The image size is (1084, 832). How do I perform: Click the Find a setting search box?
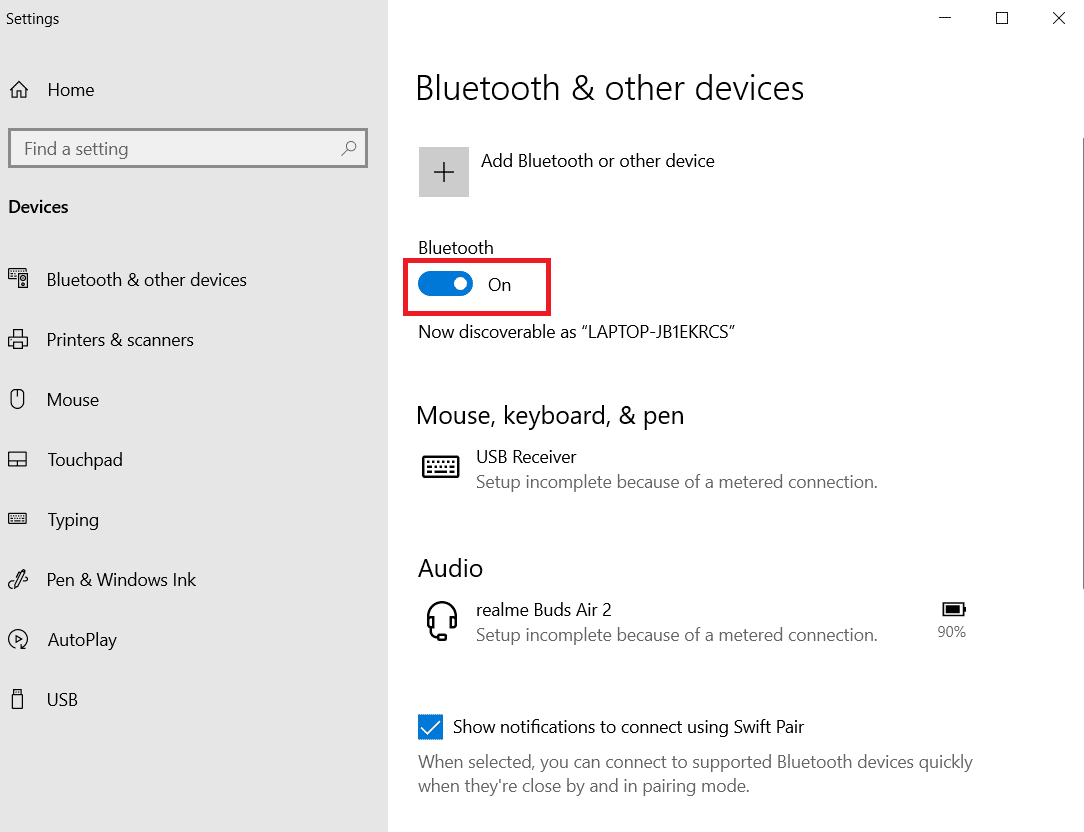click(x=187, y=148)
